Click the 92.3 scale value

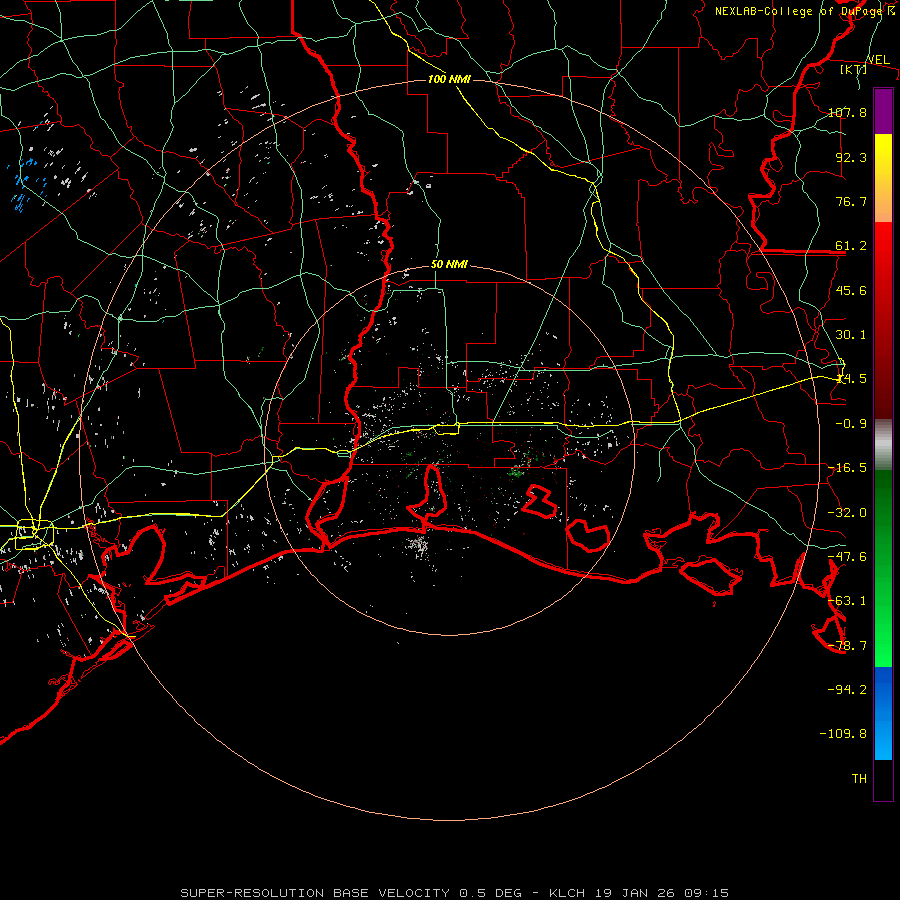(x=851, y=157)
